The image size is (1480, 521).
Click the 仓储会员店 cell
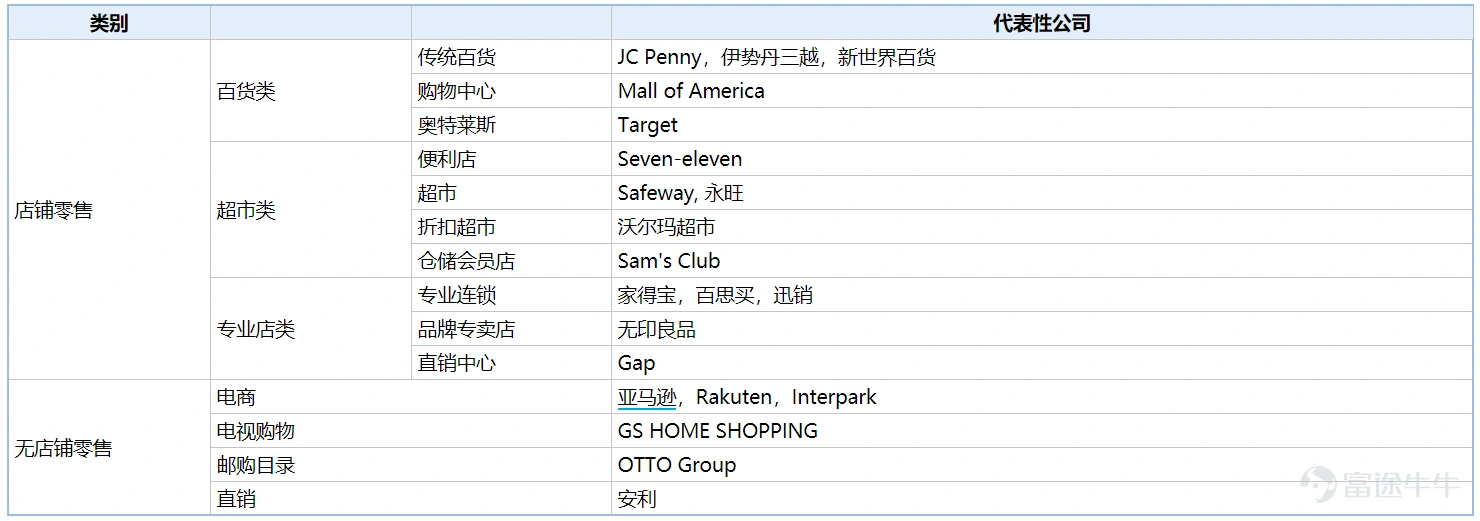click(x=511, y=261)
